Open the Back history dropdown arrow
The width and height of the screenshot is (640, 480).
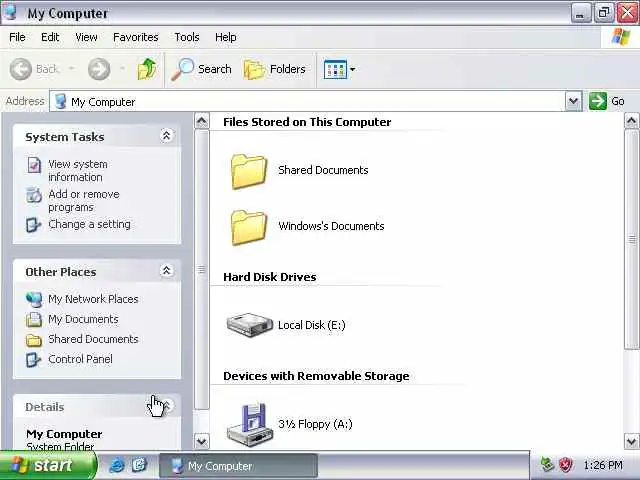[x=71, y=69]
